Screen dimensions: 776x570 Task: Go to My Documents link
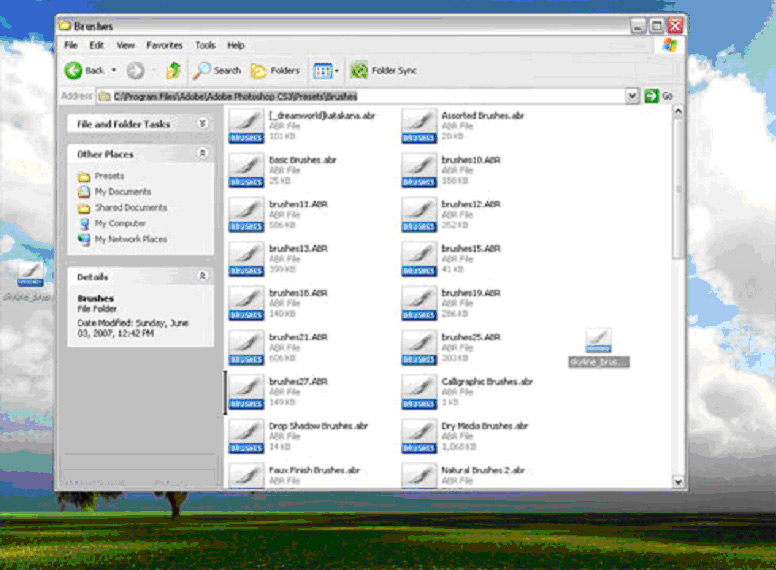(122, 192)
